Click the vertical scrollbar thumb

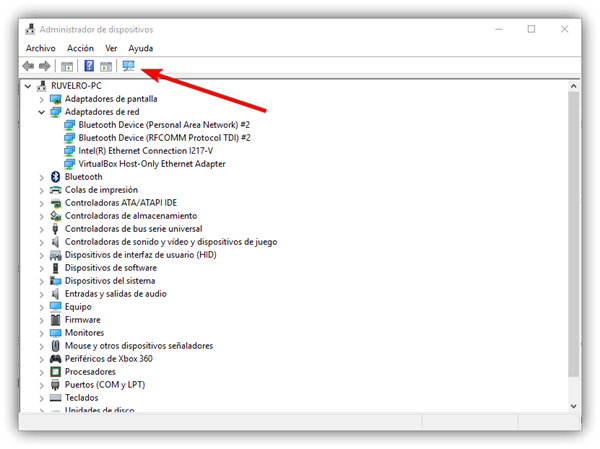pos(573,234)
